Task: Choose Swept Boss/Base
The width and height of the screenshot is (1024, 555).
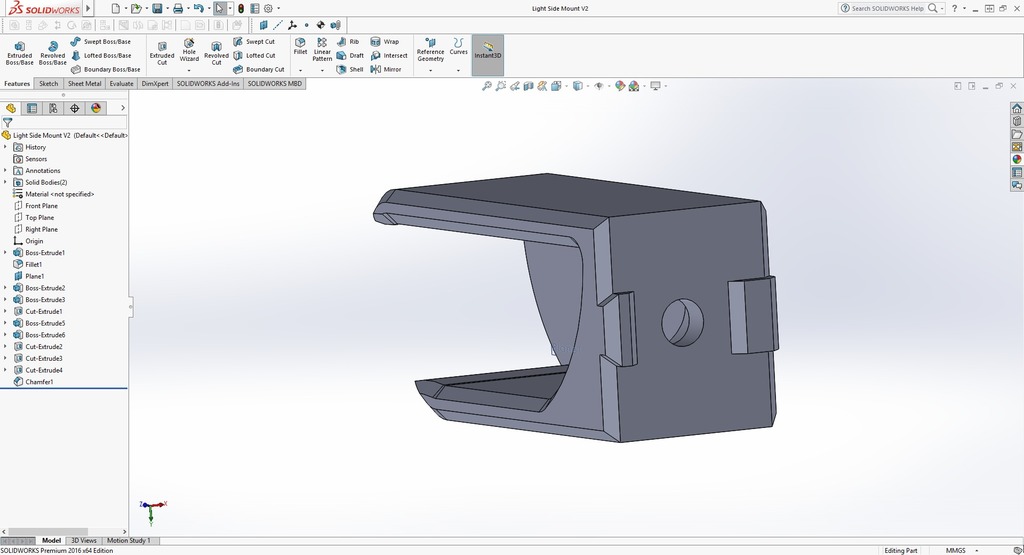Action: coord(101,41)
